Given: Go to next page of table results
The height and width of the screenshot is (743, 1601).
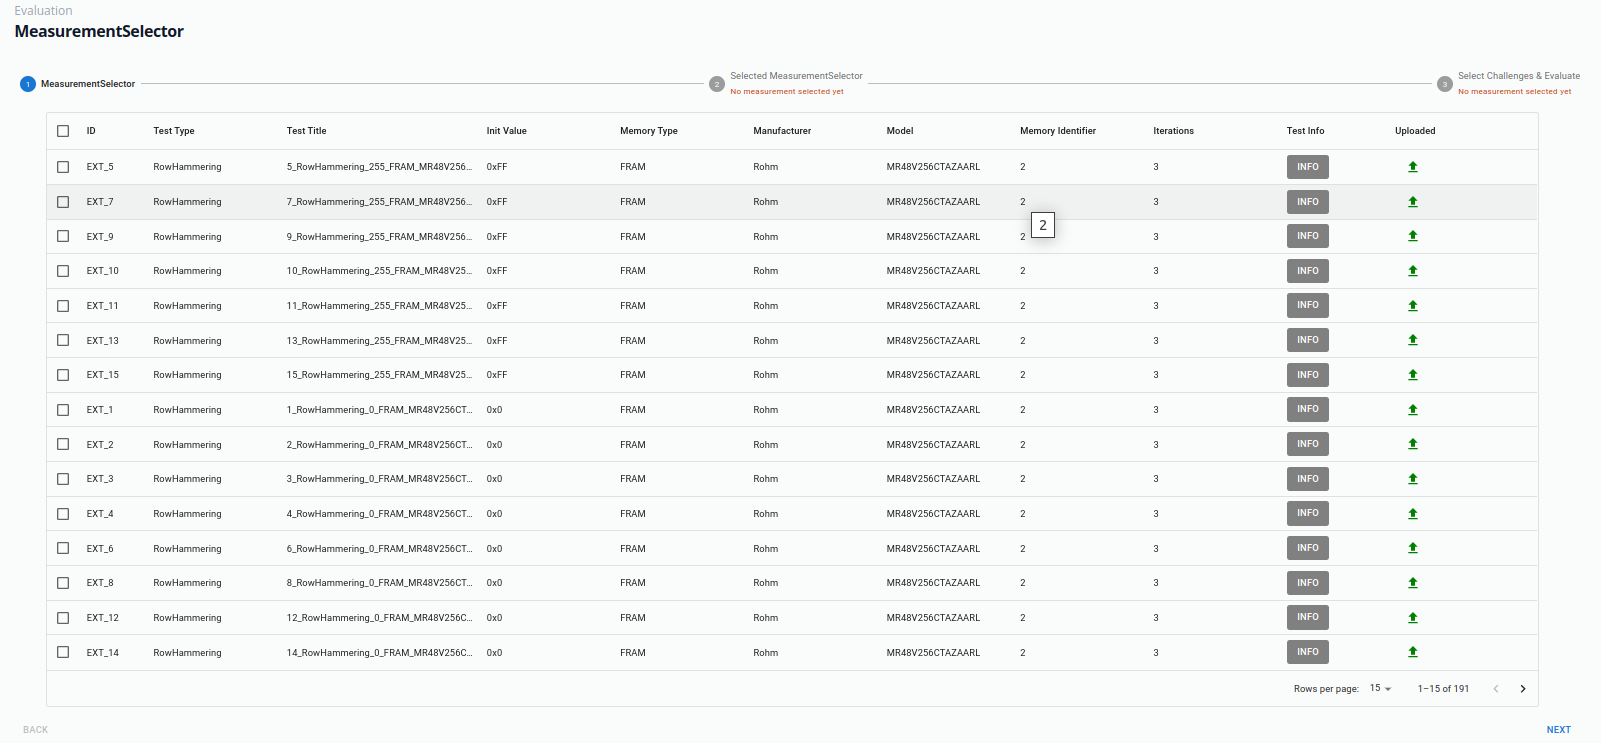Looking at the screenshot, I should point(1522,689).
